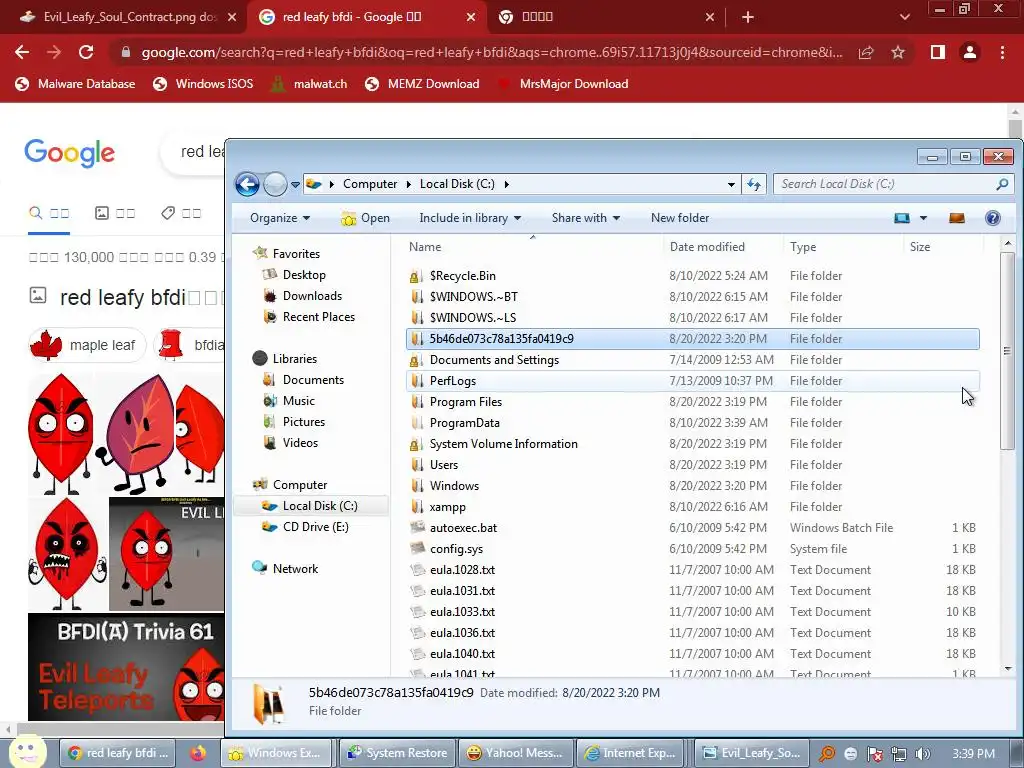The image size is (1024, 768).
Task: Expand the Computer breadcrumb arrow
Action: click(408, 184)
